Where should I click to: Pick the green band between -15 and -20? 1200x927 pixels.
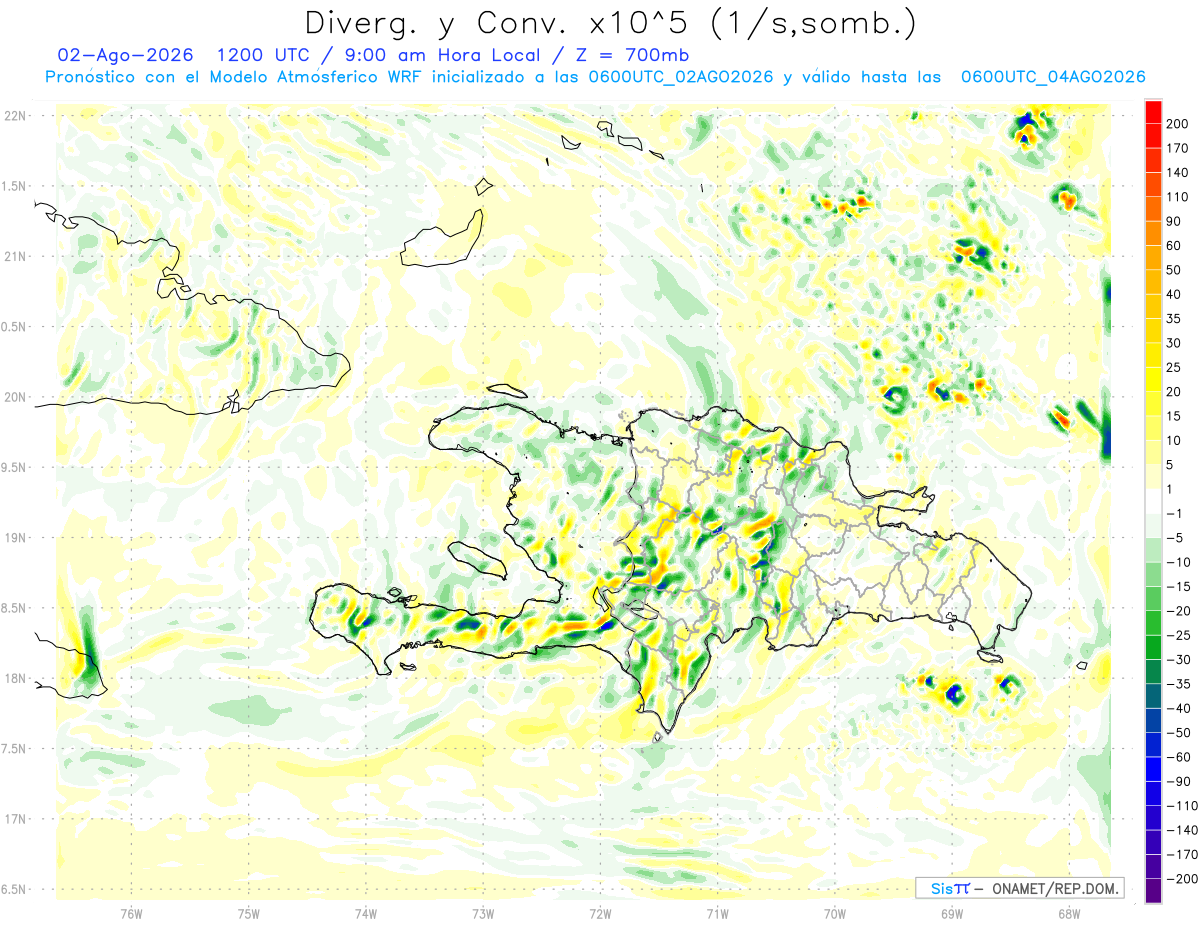coord(1153,600)
